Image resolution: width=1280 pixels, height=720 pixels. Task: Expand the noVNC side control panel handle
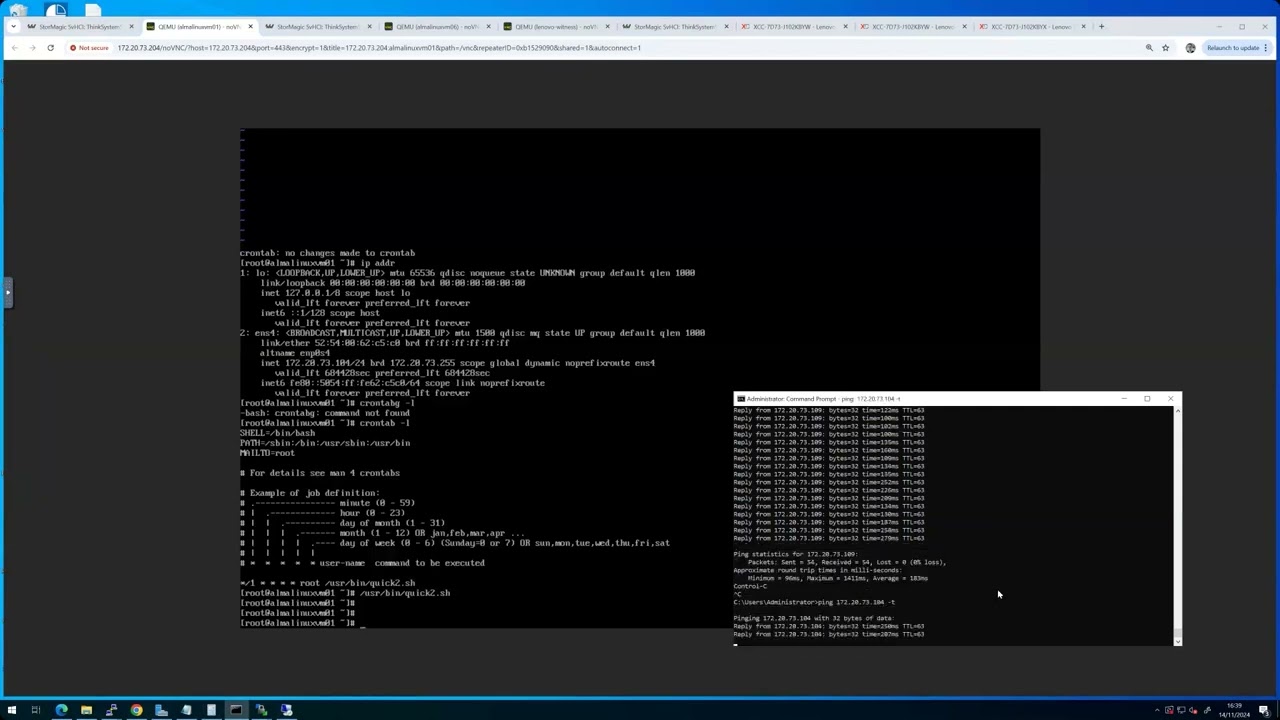click(6, 293)
